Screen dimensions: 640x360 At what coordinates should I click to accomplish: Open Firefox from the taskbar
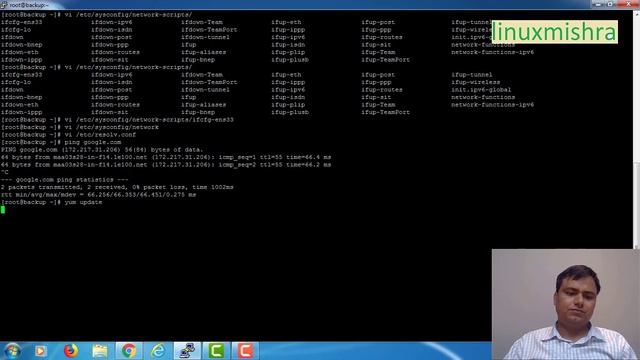coord(71,351)
